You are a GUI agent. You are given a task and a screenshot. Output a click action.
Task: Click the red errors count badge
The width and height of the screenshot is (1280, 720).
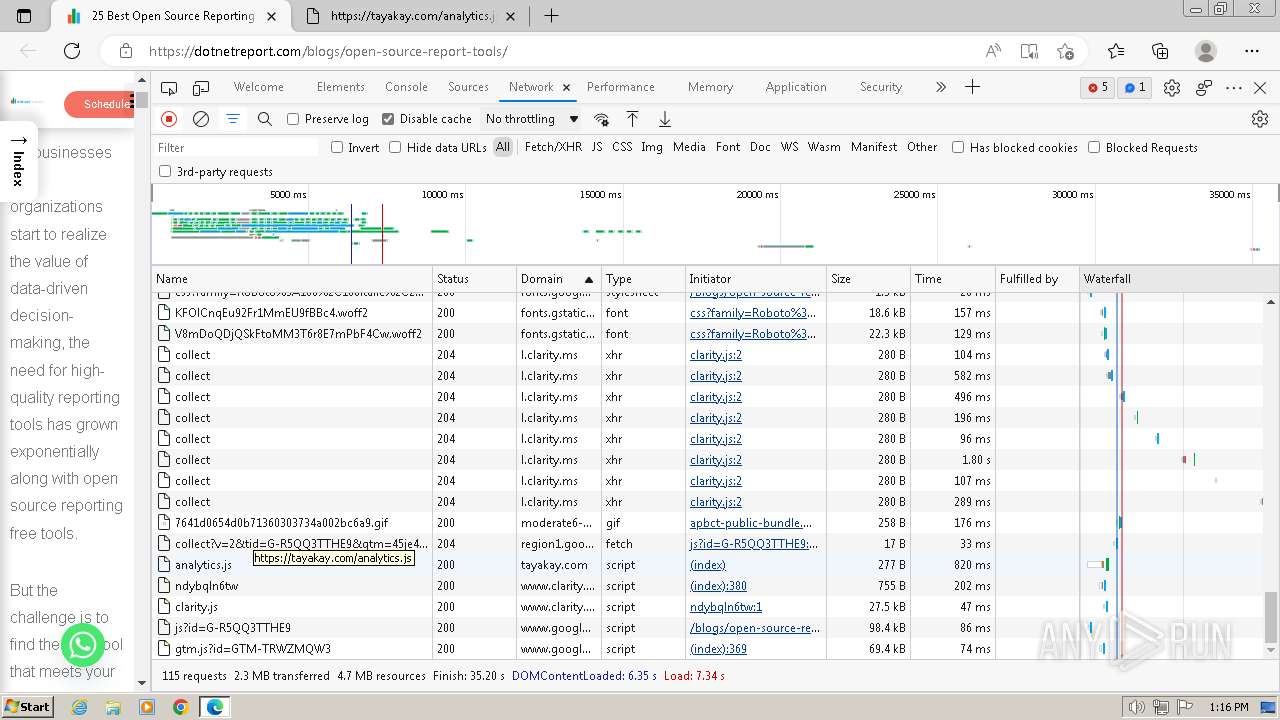1098,88
